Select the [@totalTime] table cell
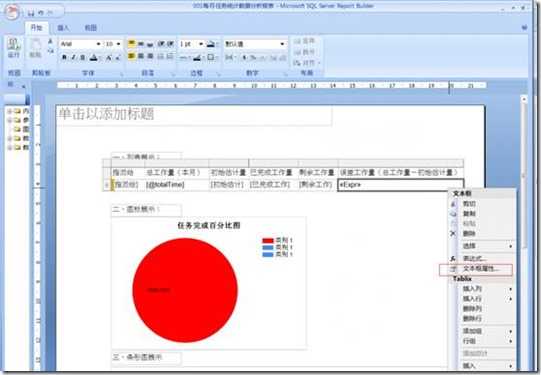Image resolution: width=541 pixels, height=375 pixels. (177, 185)
